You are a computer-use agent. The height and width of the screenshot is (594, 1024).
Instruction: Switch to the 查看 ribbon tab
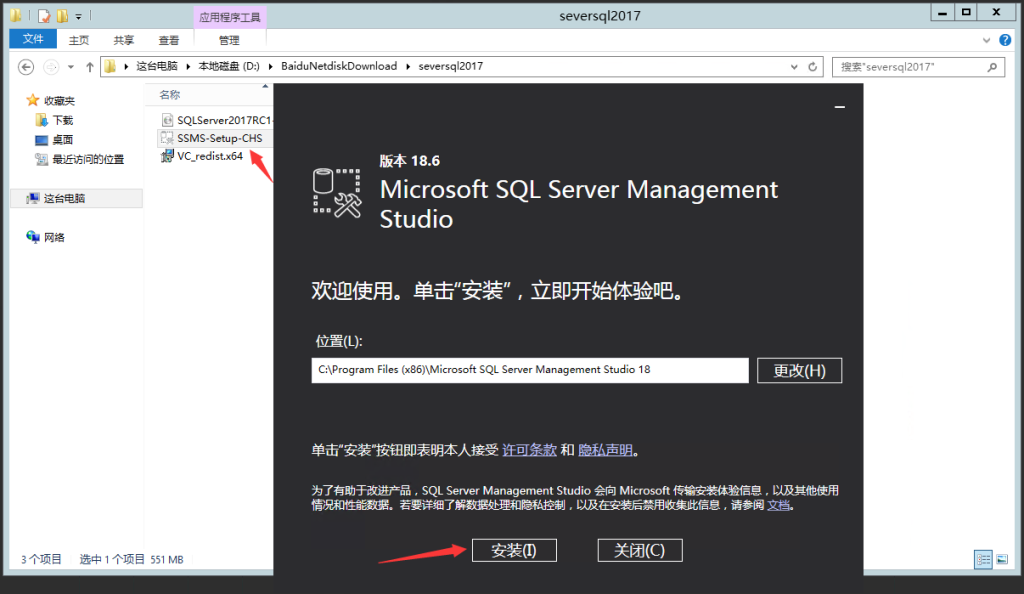coord(168,38)
